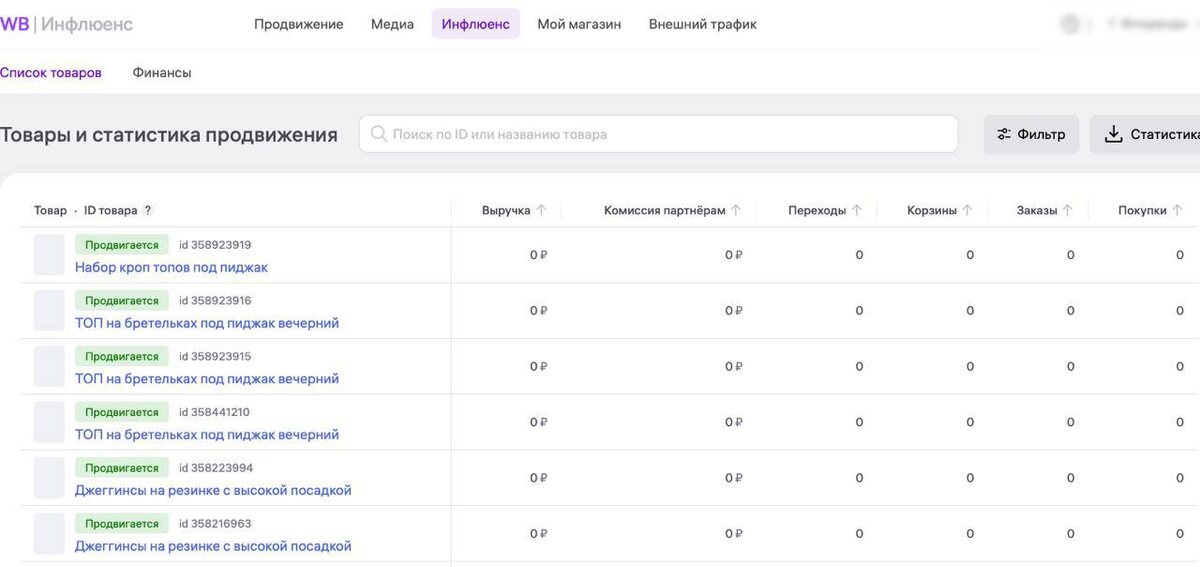Click the Переходы sort arrow
The height and width of the screenshot is (567, 1200).
[857, 210]
